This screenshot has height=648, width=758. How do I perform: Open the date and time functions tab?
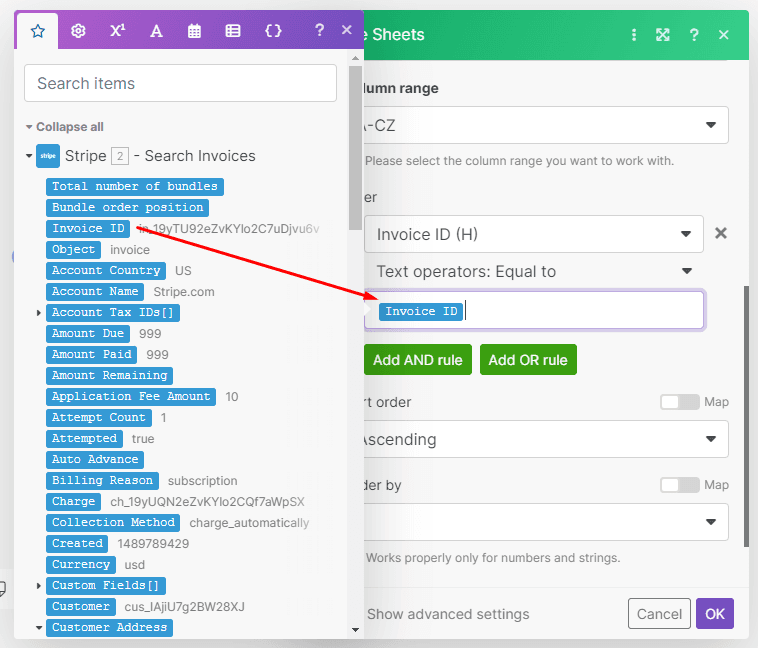click(195, 31)
